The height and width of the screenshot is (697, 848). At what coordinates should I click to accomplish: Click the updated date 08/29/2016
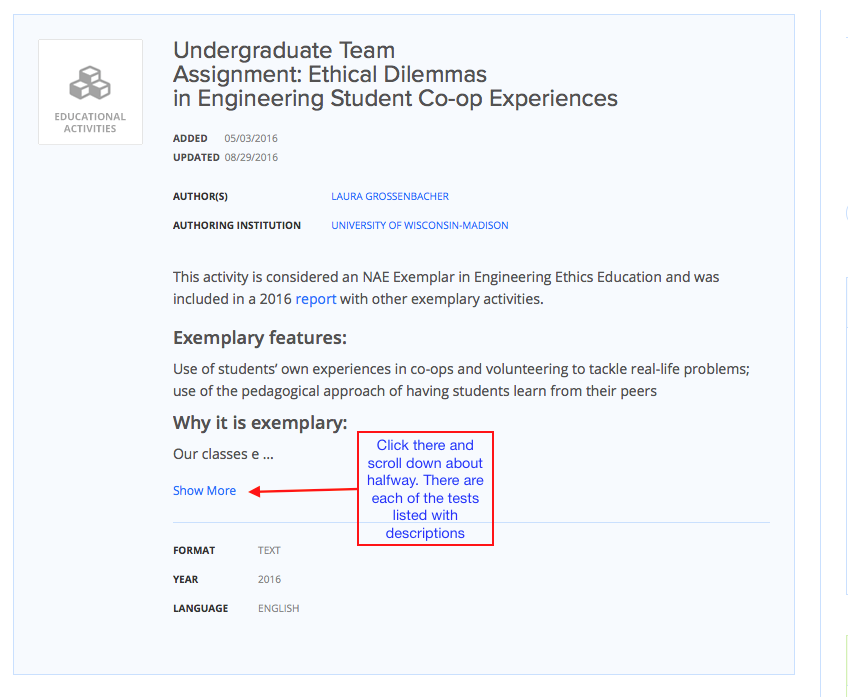(251, 157)
